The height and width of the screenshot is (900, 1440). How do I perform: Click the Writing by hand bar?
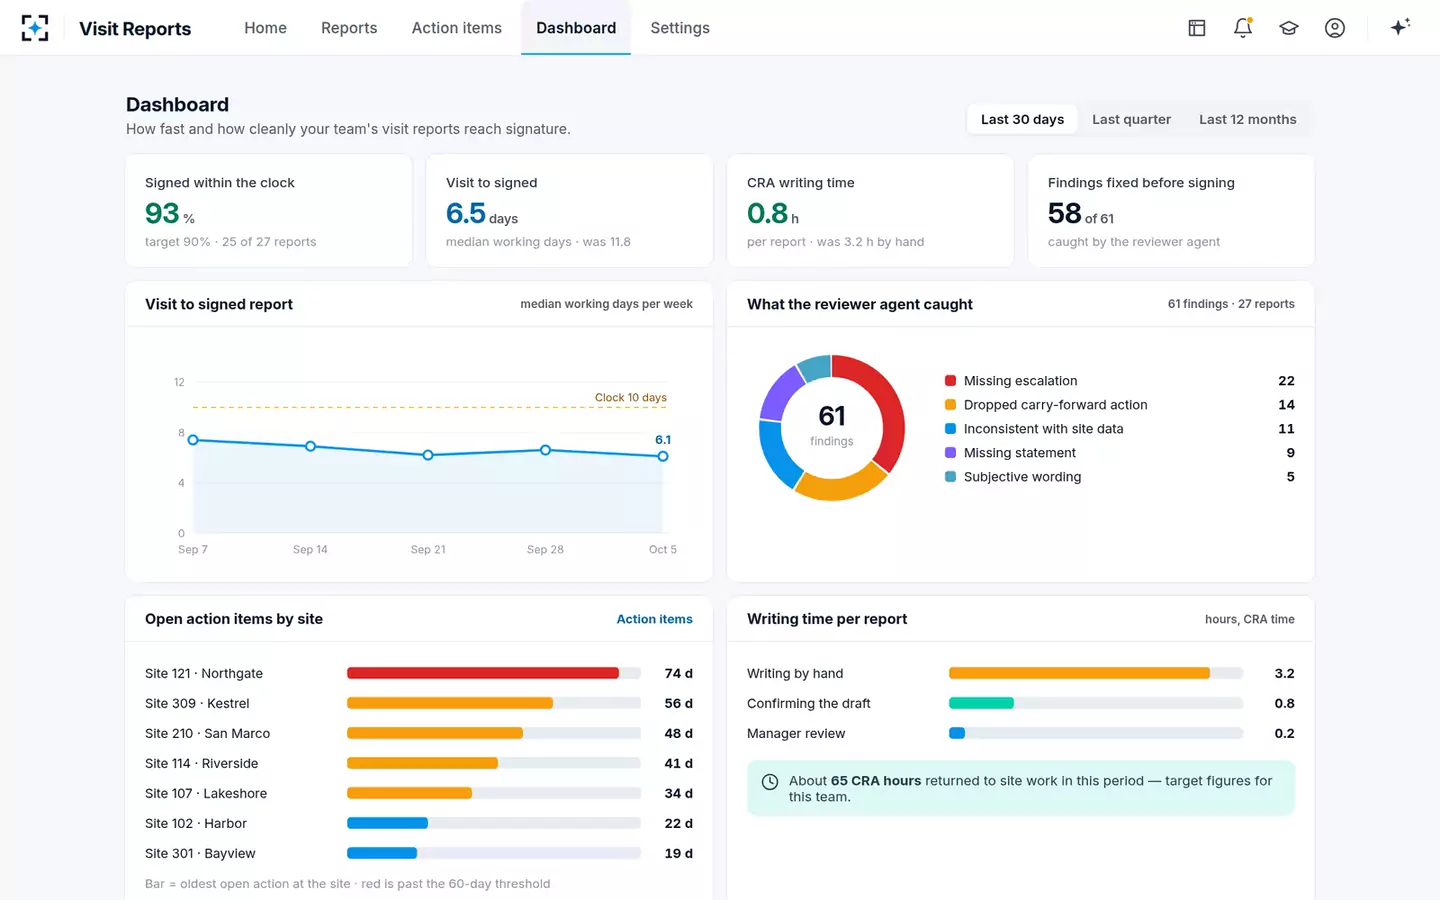(x=1079, y=673)
